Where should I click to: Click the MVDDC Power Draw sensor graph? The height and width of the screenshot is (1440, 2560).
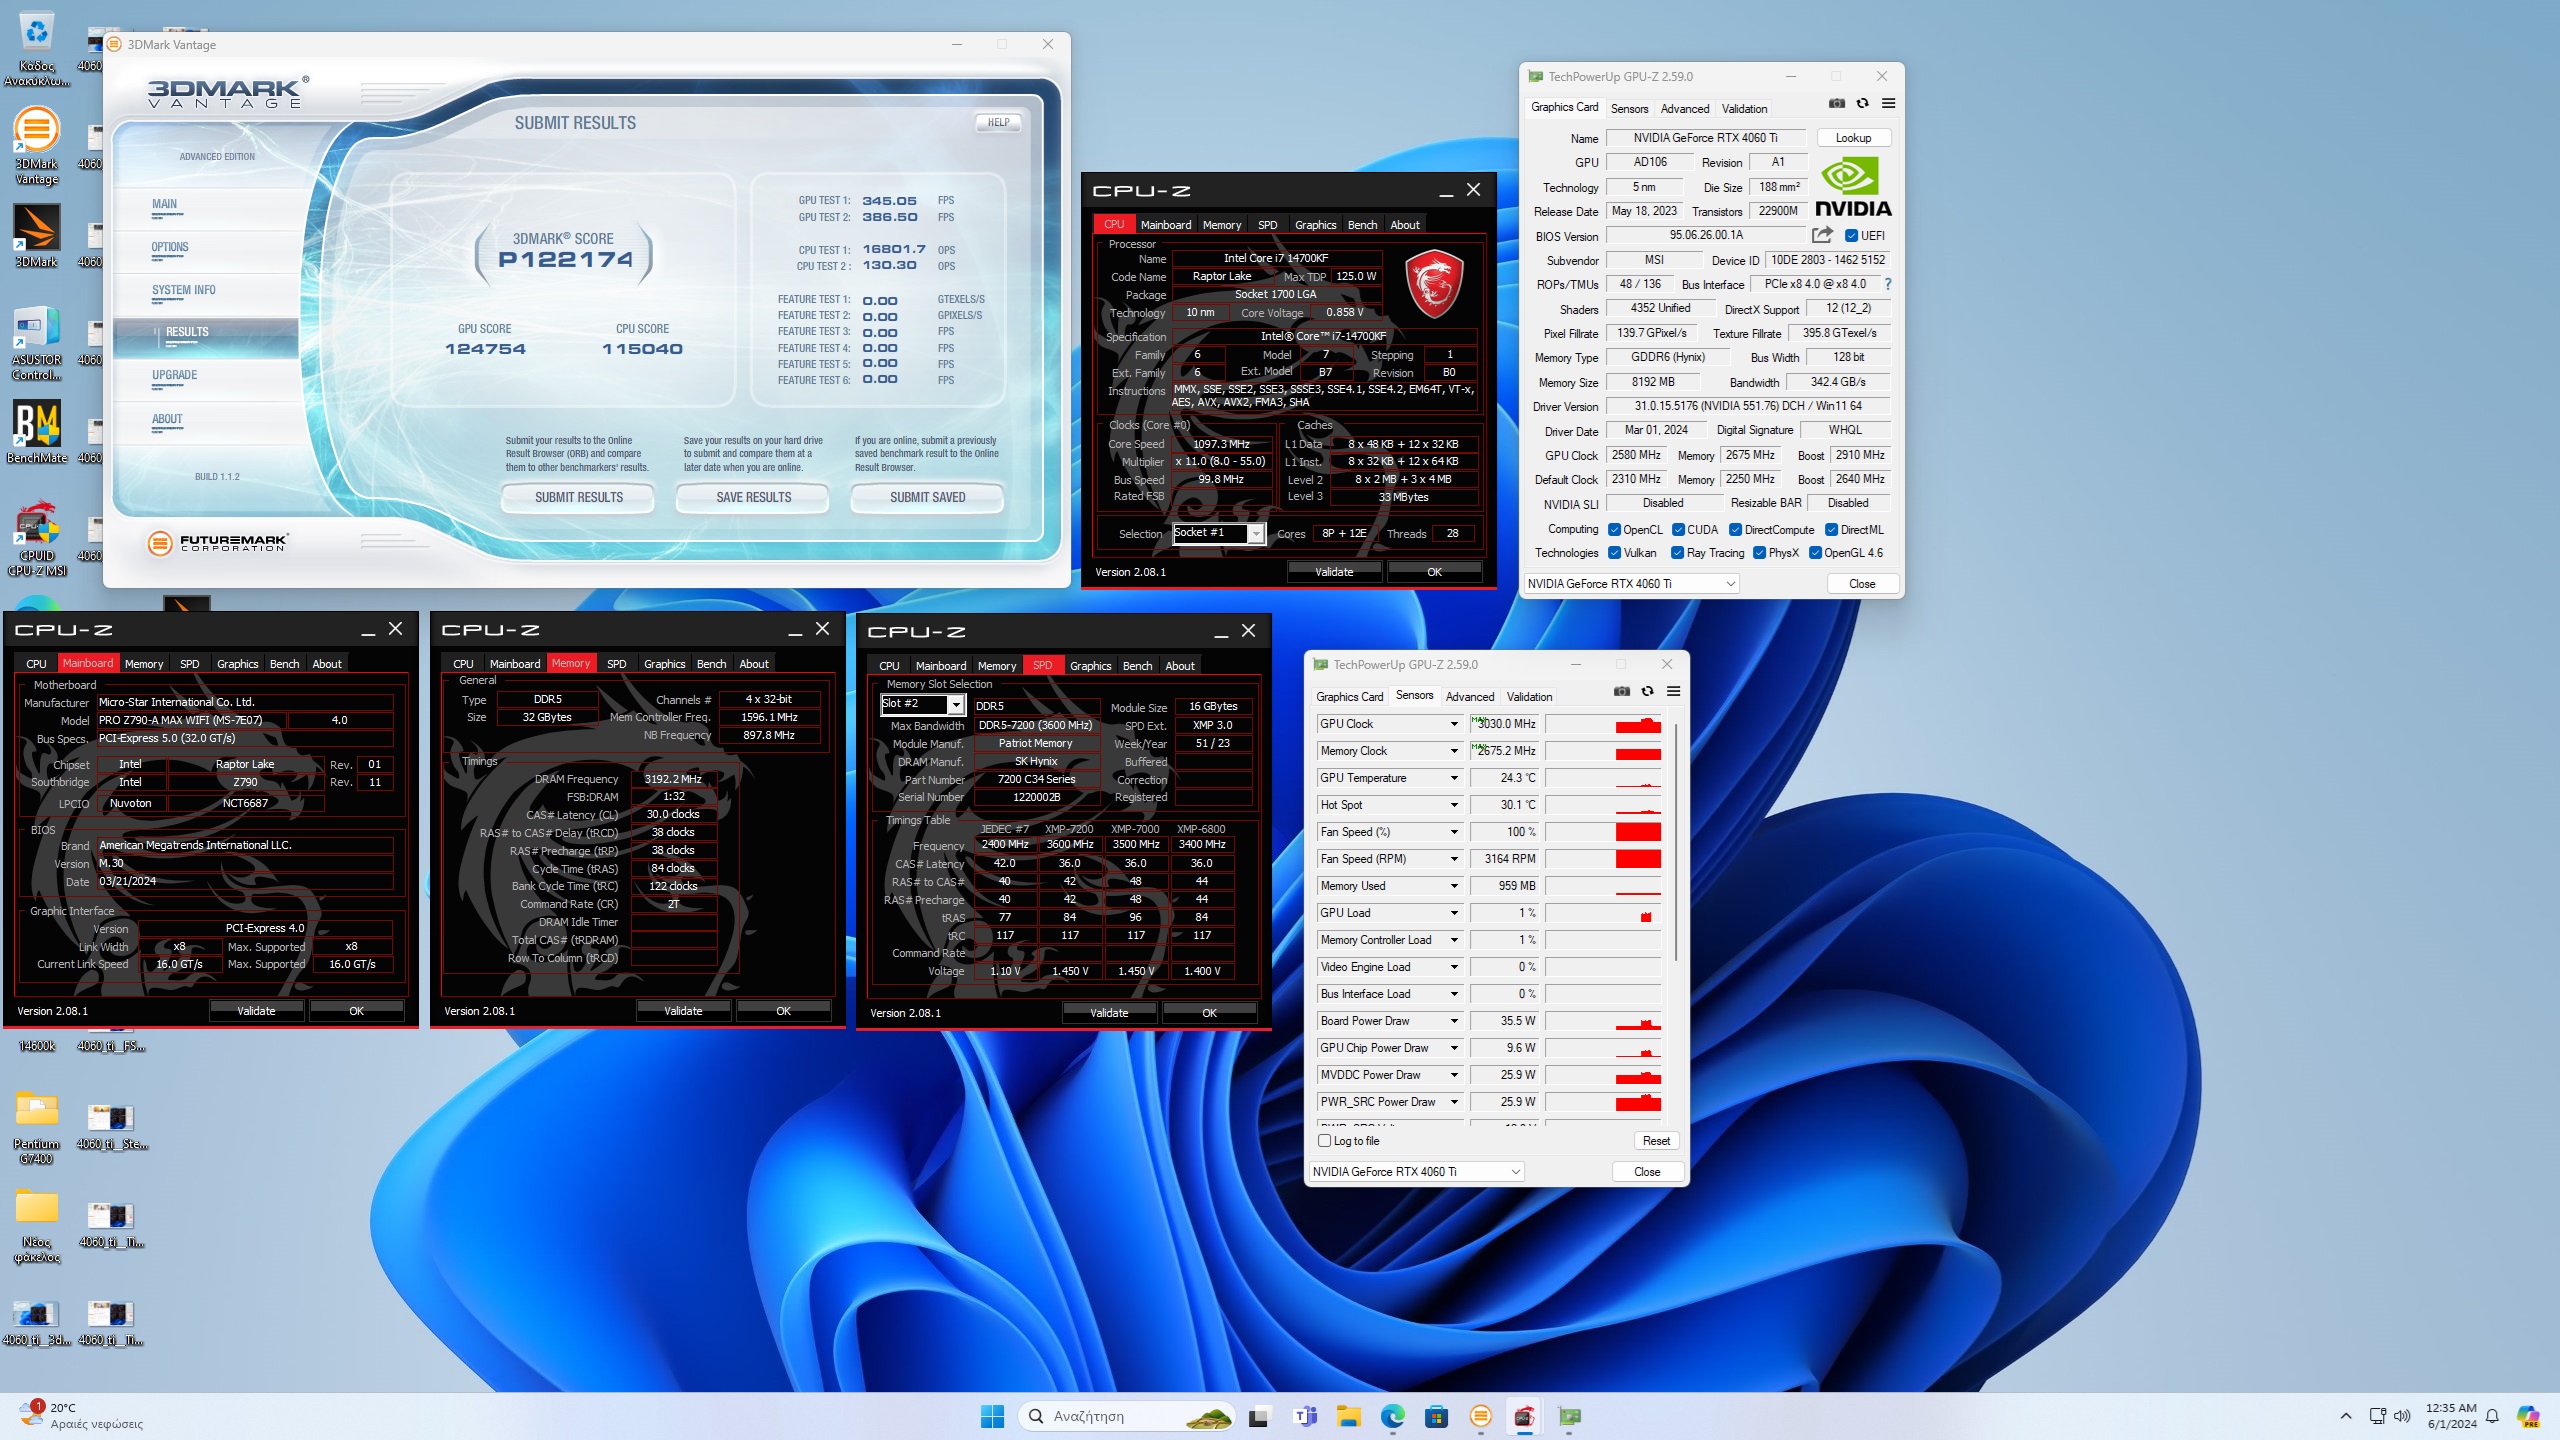tap(1603, 1075)
